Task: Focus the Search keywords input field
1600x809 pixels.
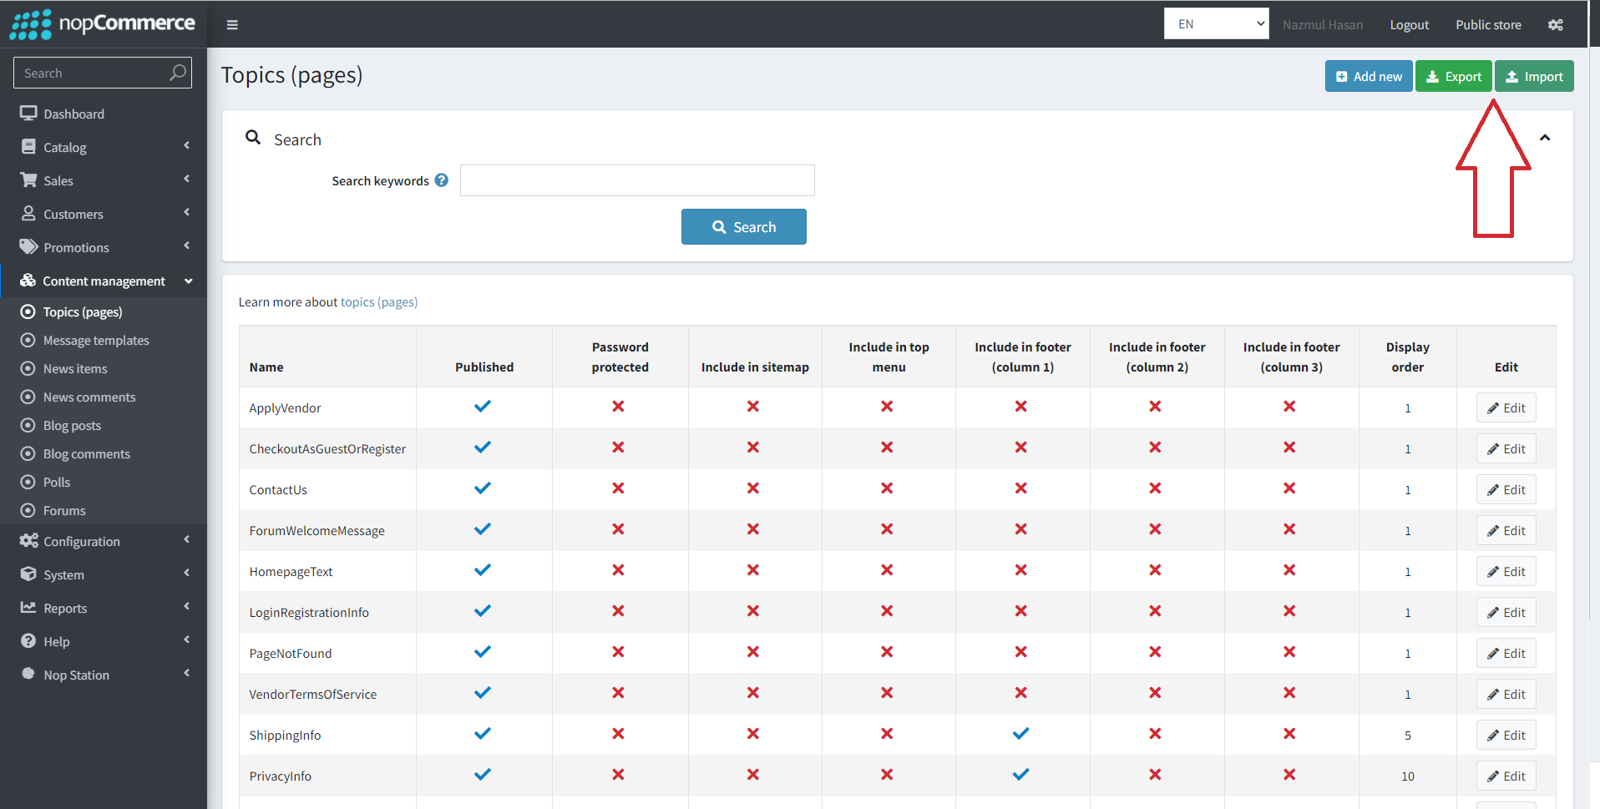Action: click(637, 180)
